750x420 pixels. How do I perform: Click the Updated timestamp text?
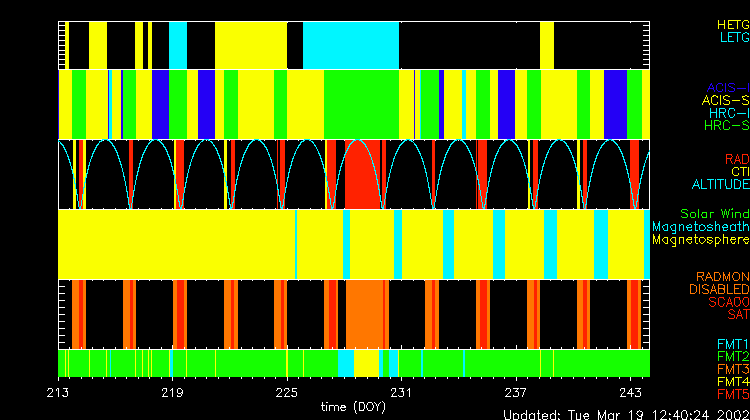point(625,414)
